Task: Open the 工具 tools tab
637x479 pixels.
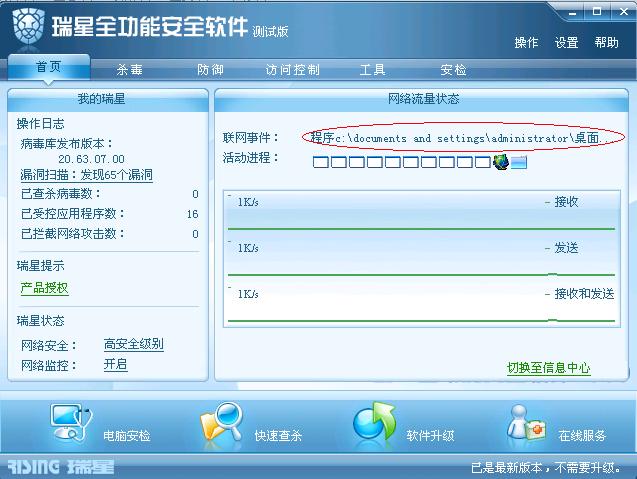Action: pos(372,69)
